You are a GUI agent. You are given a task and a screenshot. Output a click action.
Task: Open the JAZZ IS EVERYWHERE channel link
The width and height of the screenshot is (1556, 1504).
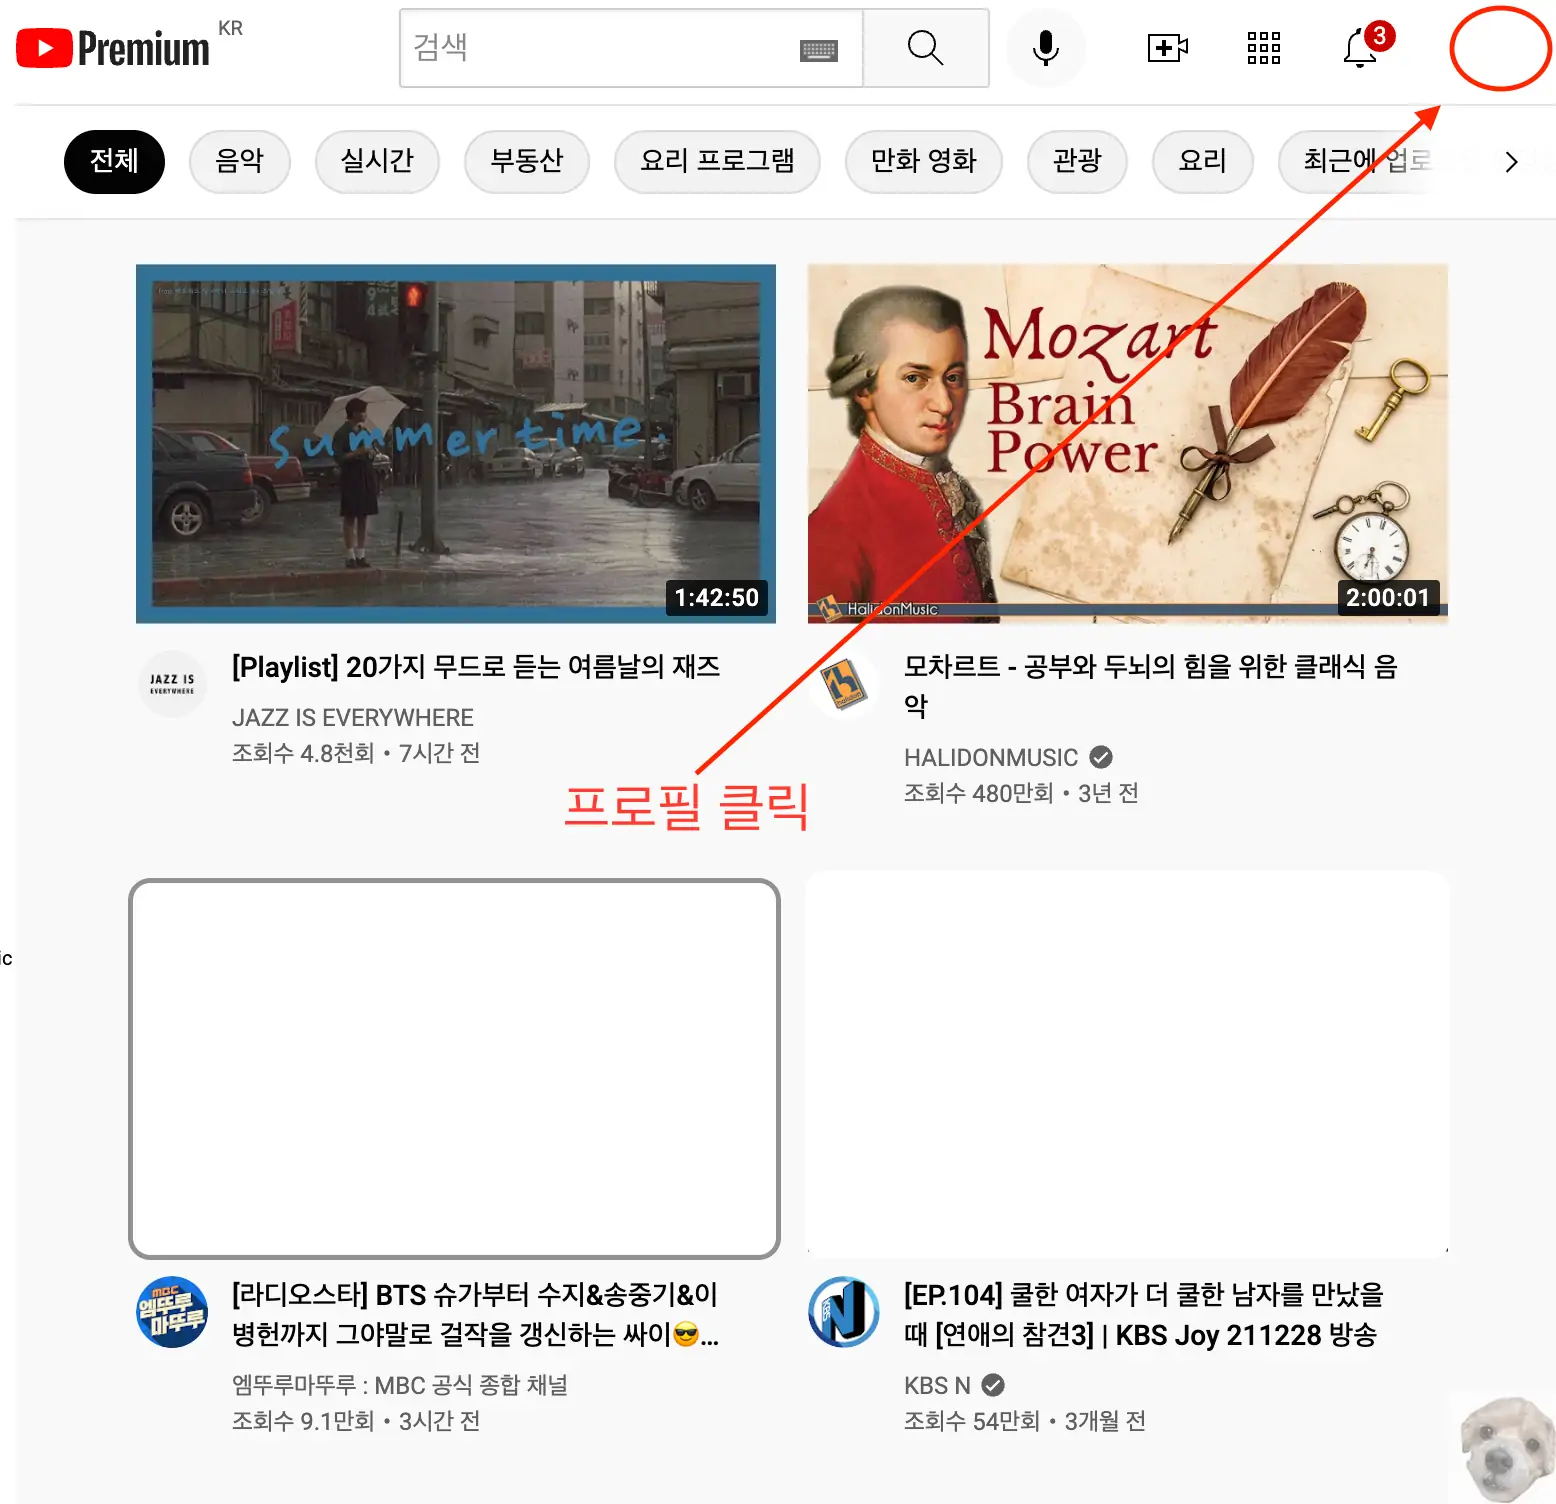[352, 717]
